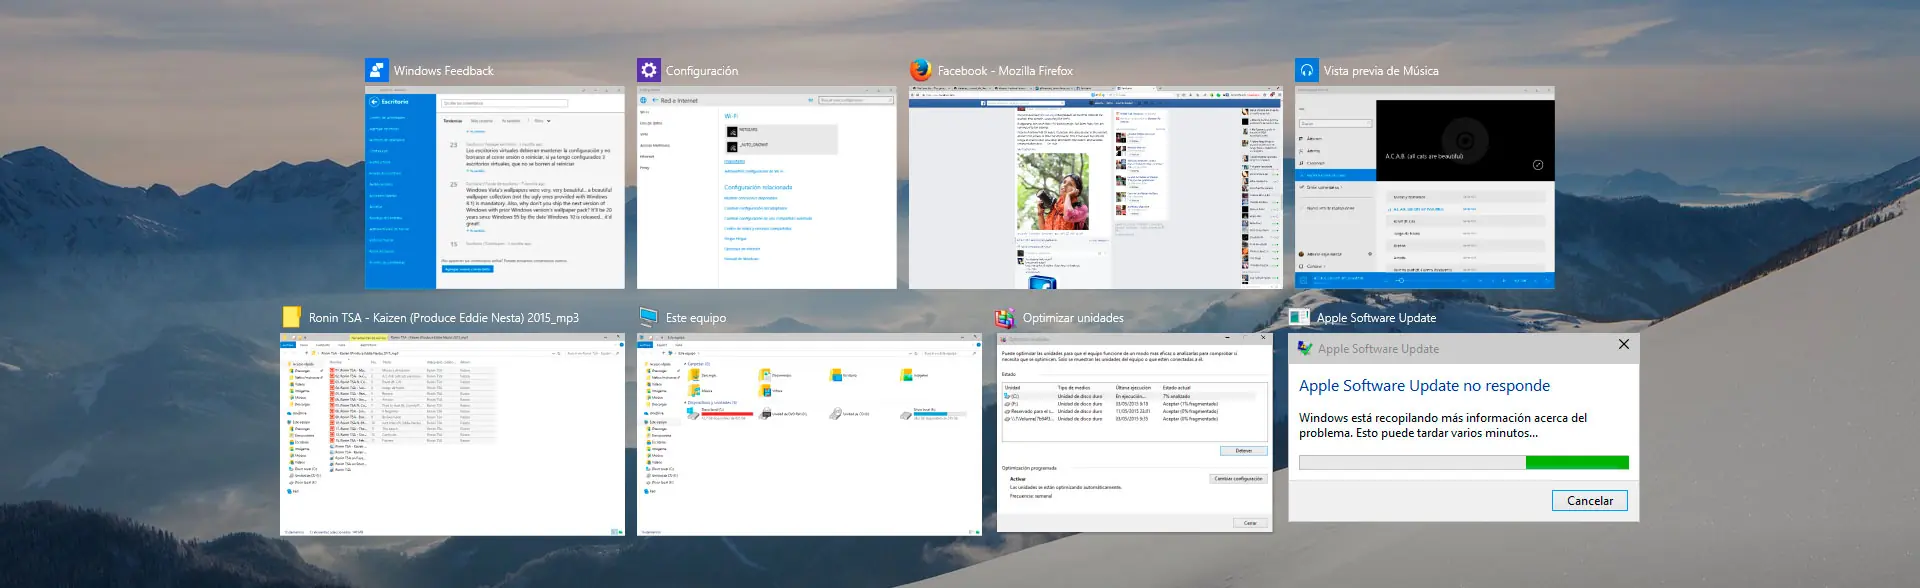This screenshot has height=588, width=1920.
Task: Click the Música headphones app icon
Action: point(1307,70)
